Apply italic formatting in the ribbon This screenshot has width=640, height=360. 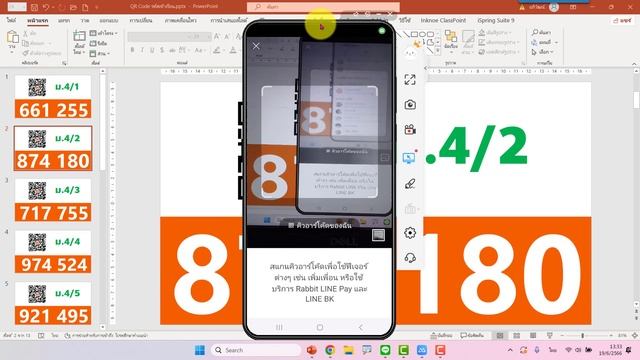tap(142, 50)
